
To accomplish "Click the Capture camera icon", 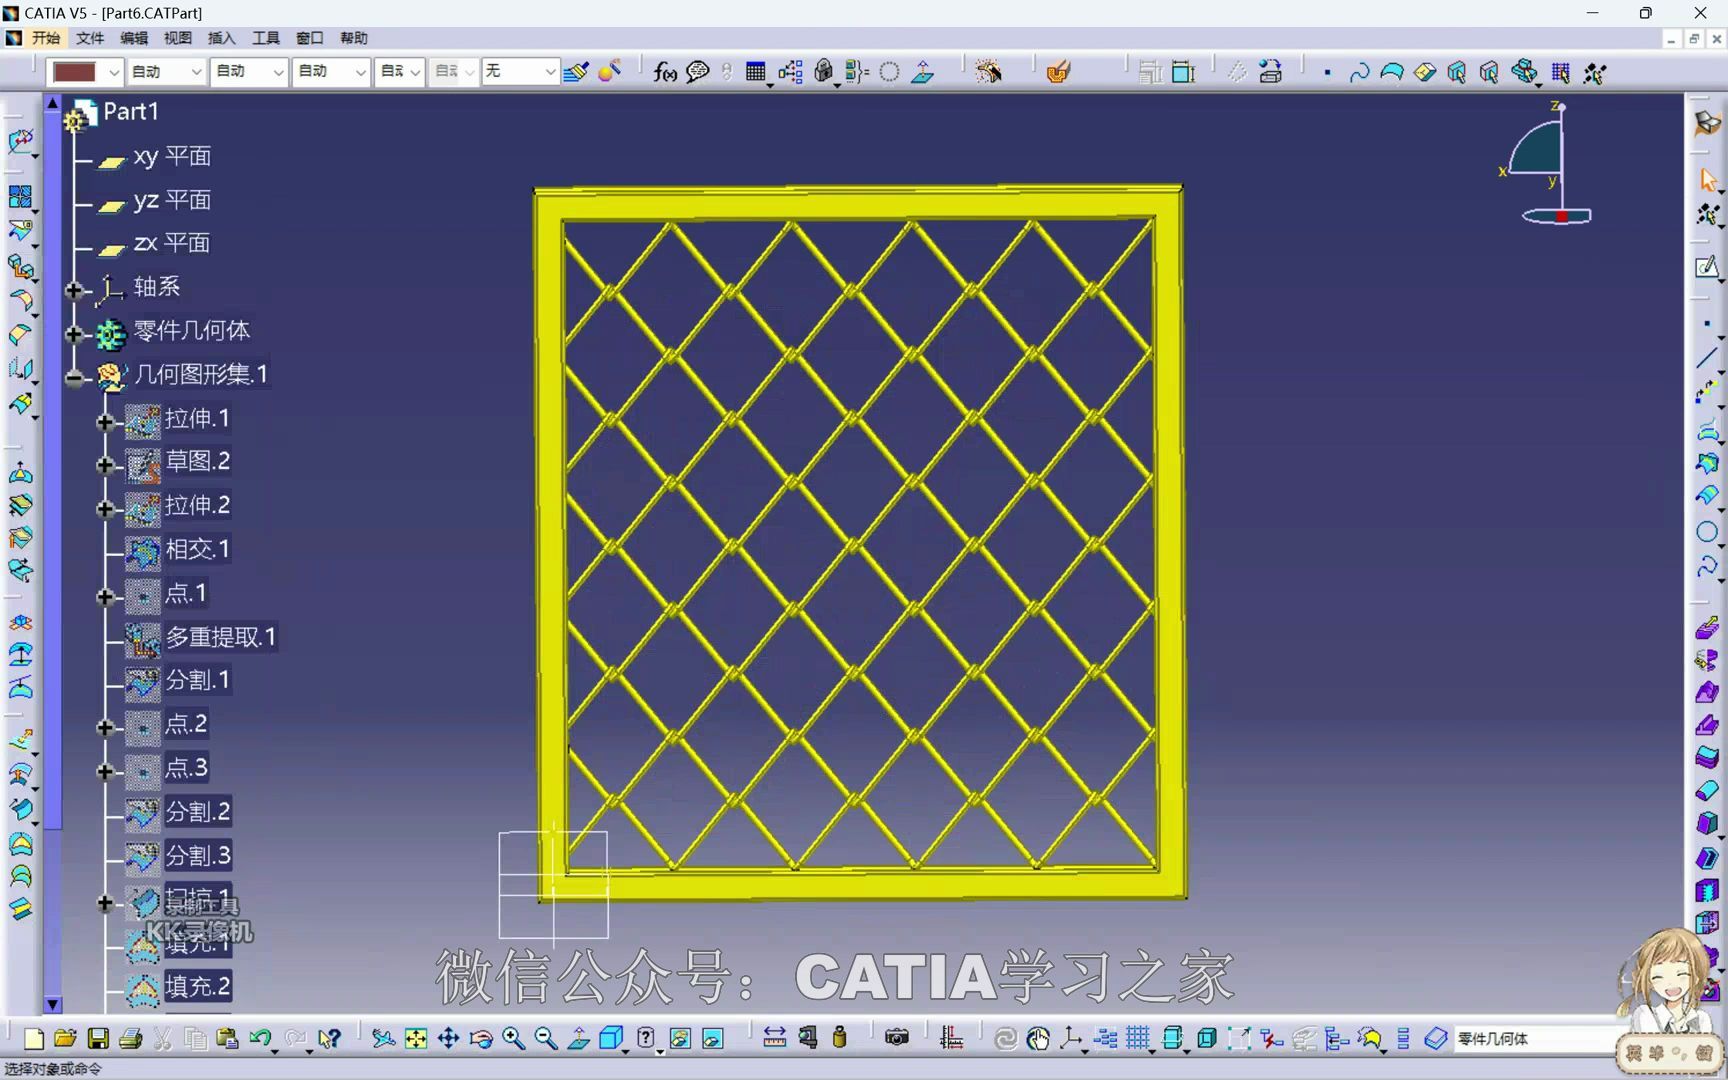I will click(x=897, y=1038).
